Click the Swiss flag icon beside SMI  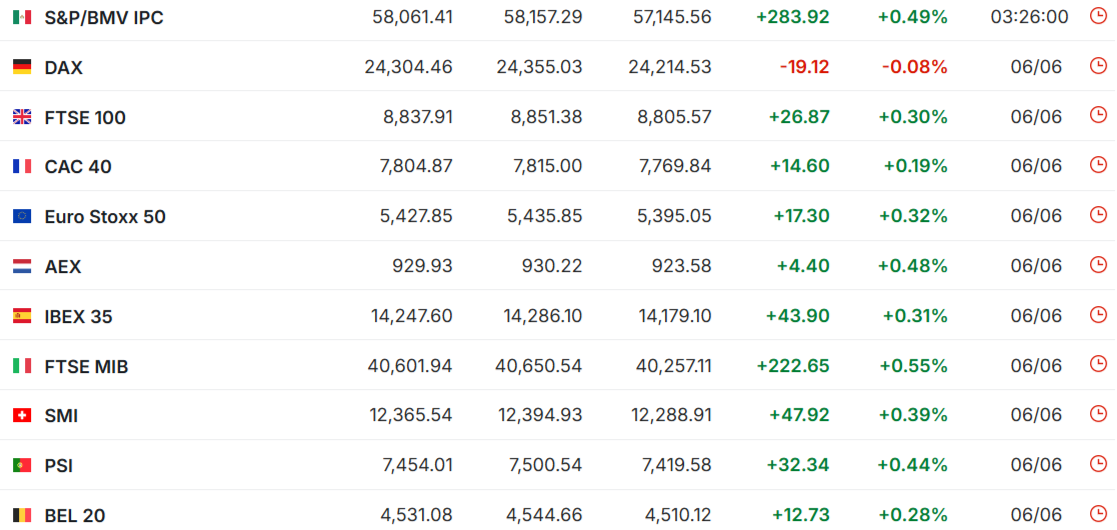click(22, 415)
